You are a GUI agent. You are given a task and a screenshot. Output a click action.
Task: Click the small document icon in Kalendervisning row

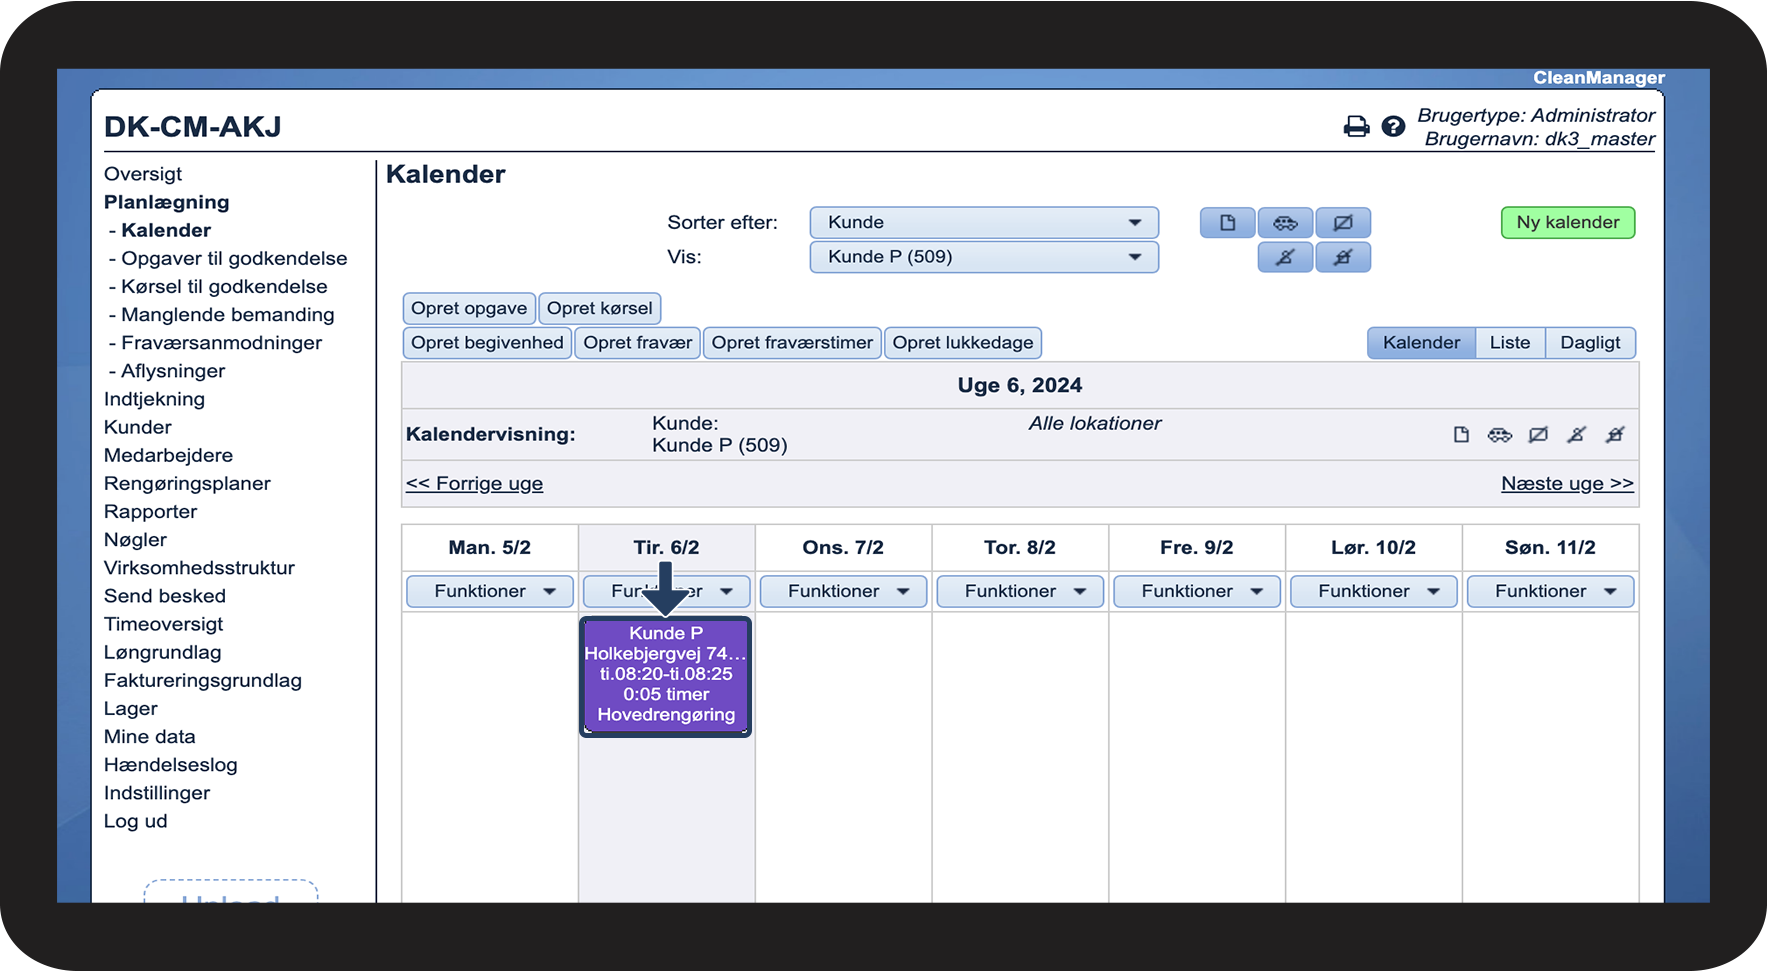tap(1461, 435)
